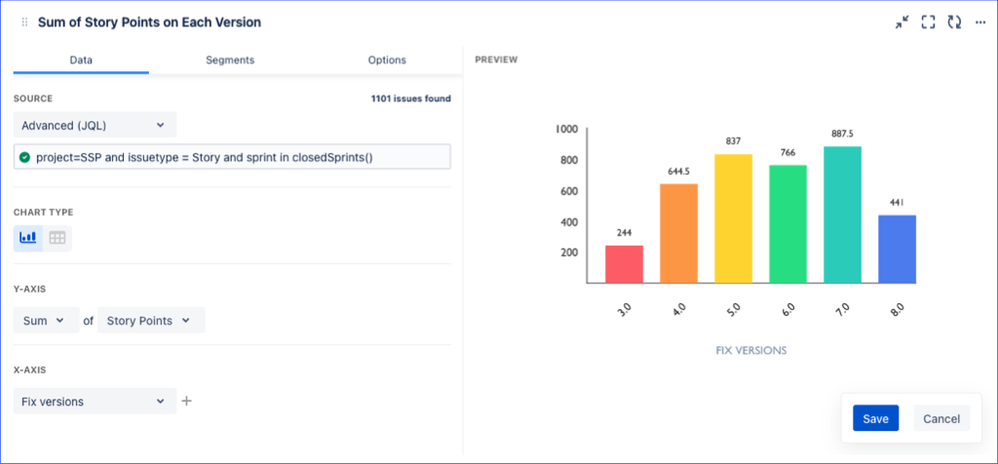Viewport: 998px width, 464px height.
Task: Click the '766' bar value label
Action: click(788, 152)
